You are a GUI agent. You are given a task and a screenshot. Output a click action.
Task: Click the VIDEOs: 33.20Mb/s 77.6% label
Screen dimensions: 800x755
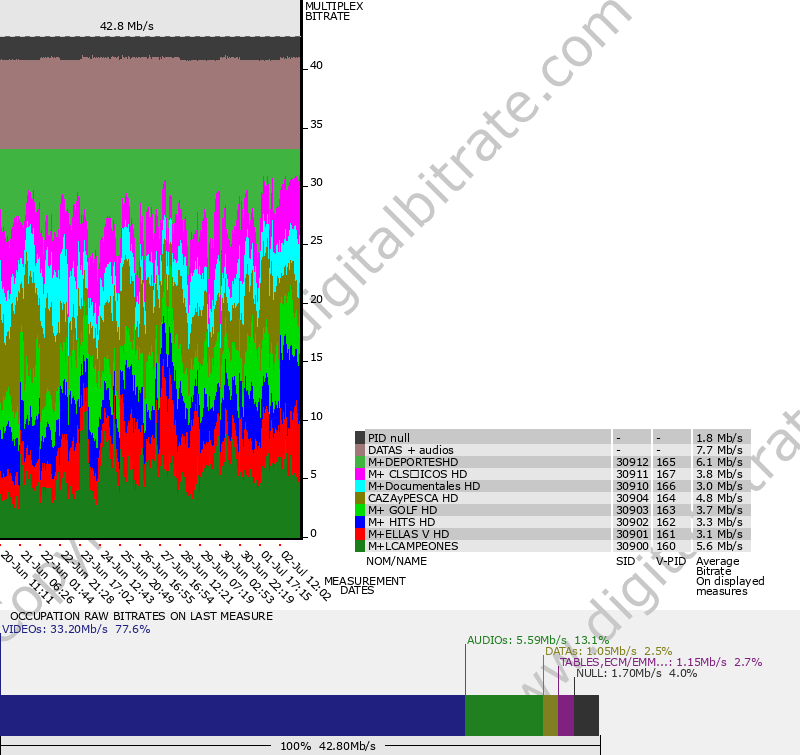coord(77,629)
